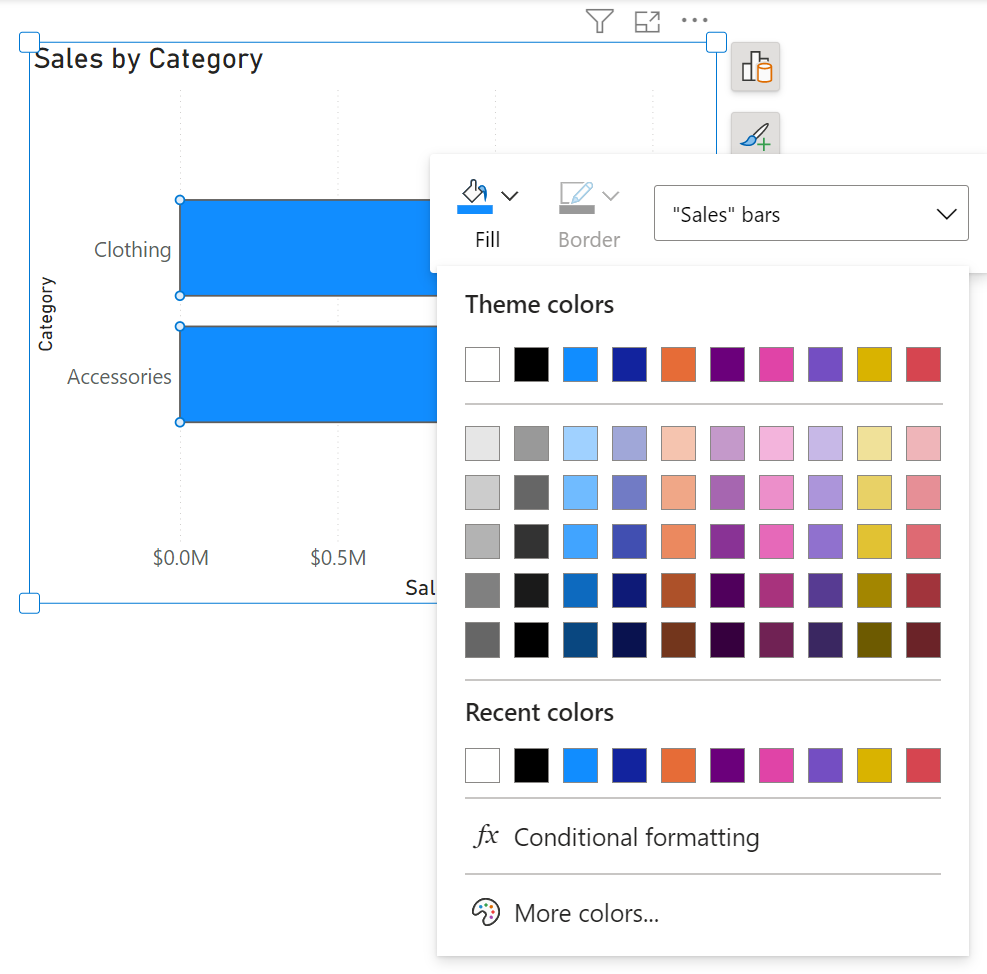Select white in Recent colors
The height and width of the screenshot is (974, 987).
tap(482, 765)
